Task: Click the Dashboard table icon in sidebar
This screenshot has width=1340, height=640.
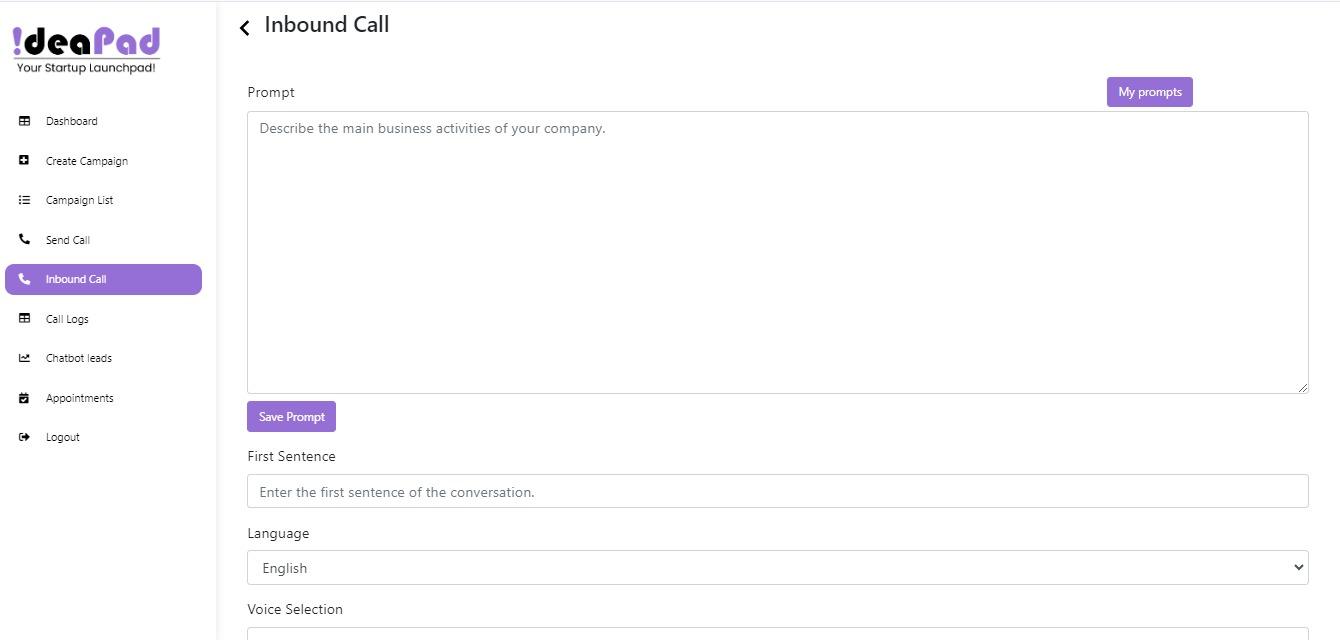Action: [25, 121]
